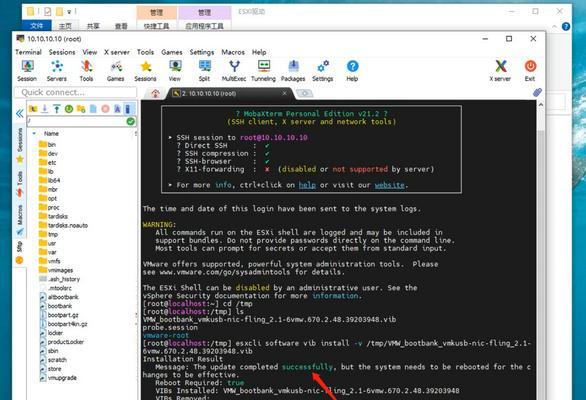586x400 pixels.
Task: Click the X server toolbar icon
Action: (500, 71)
